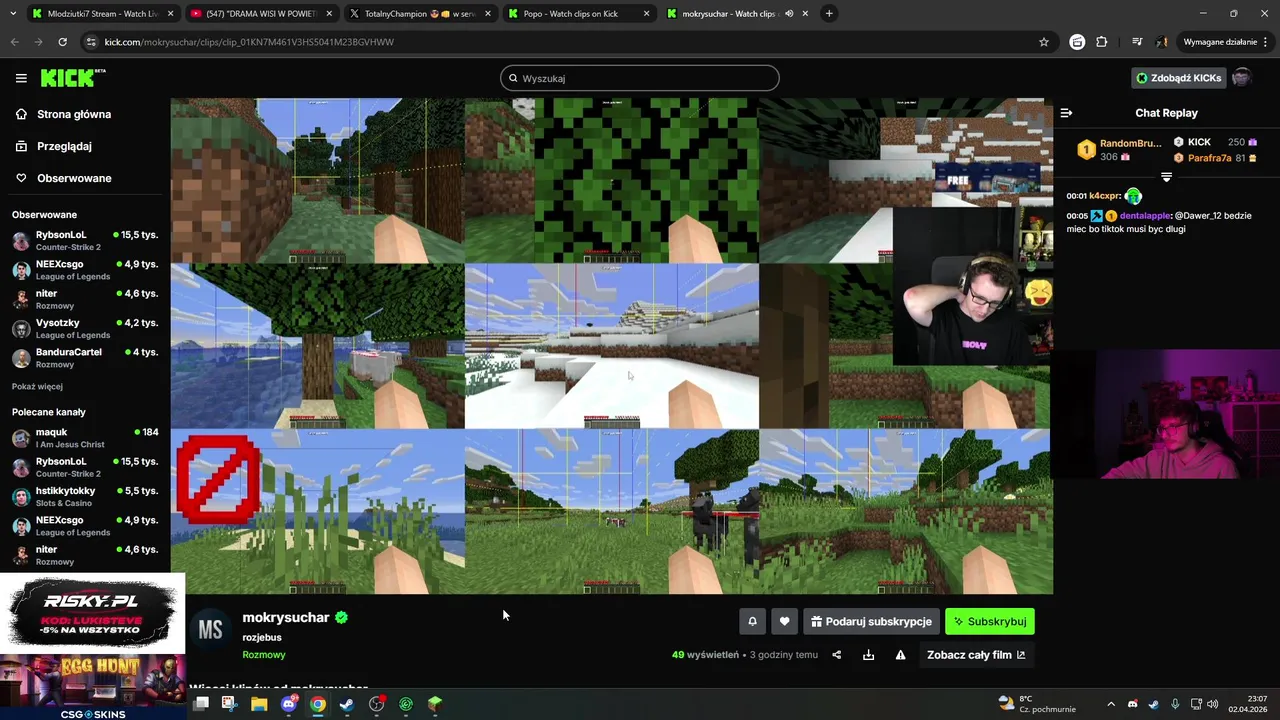Open the browser extensions puzzle icon
Image resolution: width=1280 pixels, height=720 pixels.
pyautogui.click(x=1102, y=42)
